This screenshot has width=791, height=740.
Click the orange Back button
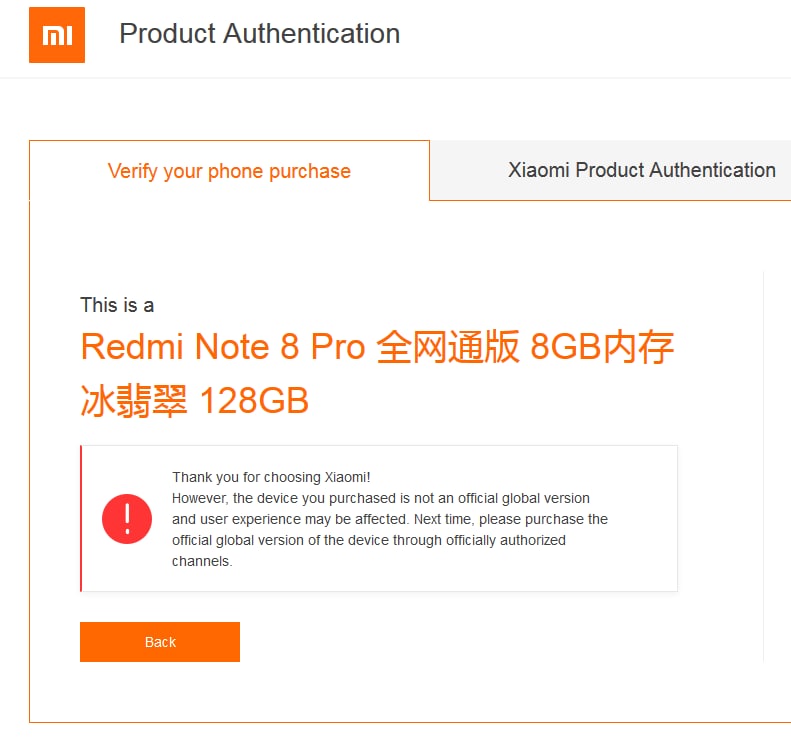tap(160, 642)
